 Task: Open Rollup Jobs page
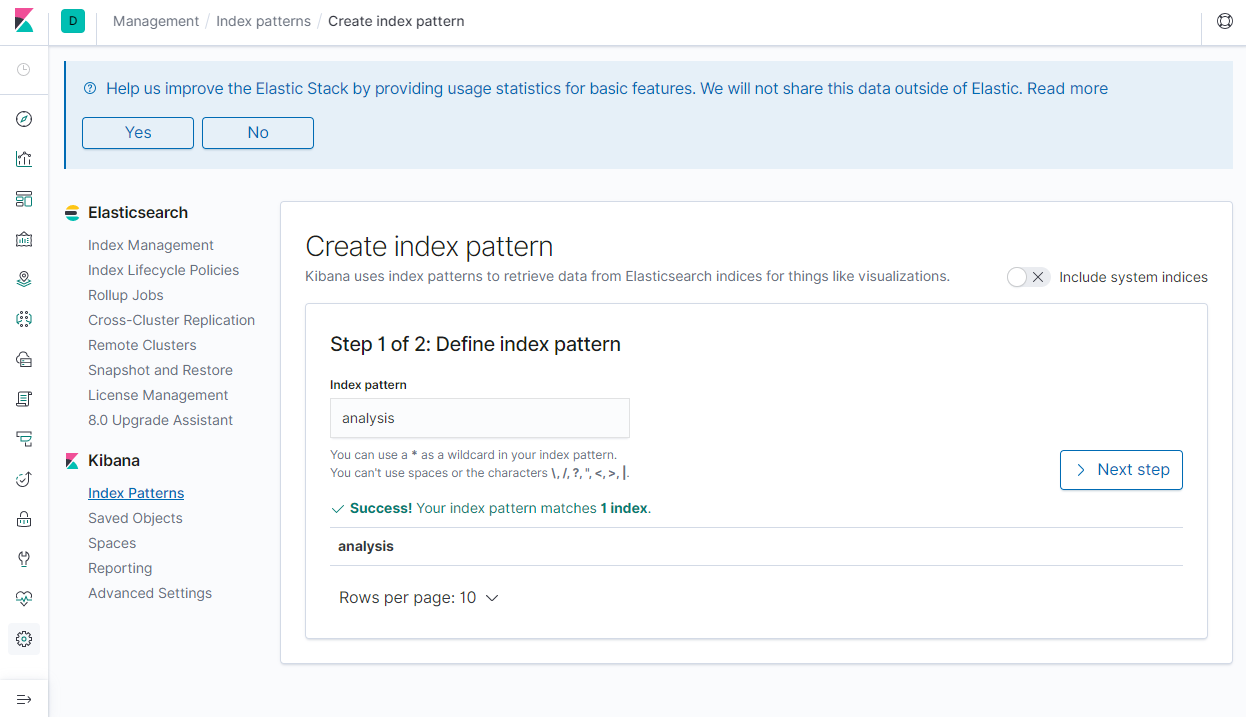click(126, 295)
